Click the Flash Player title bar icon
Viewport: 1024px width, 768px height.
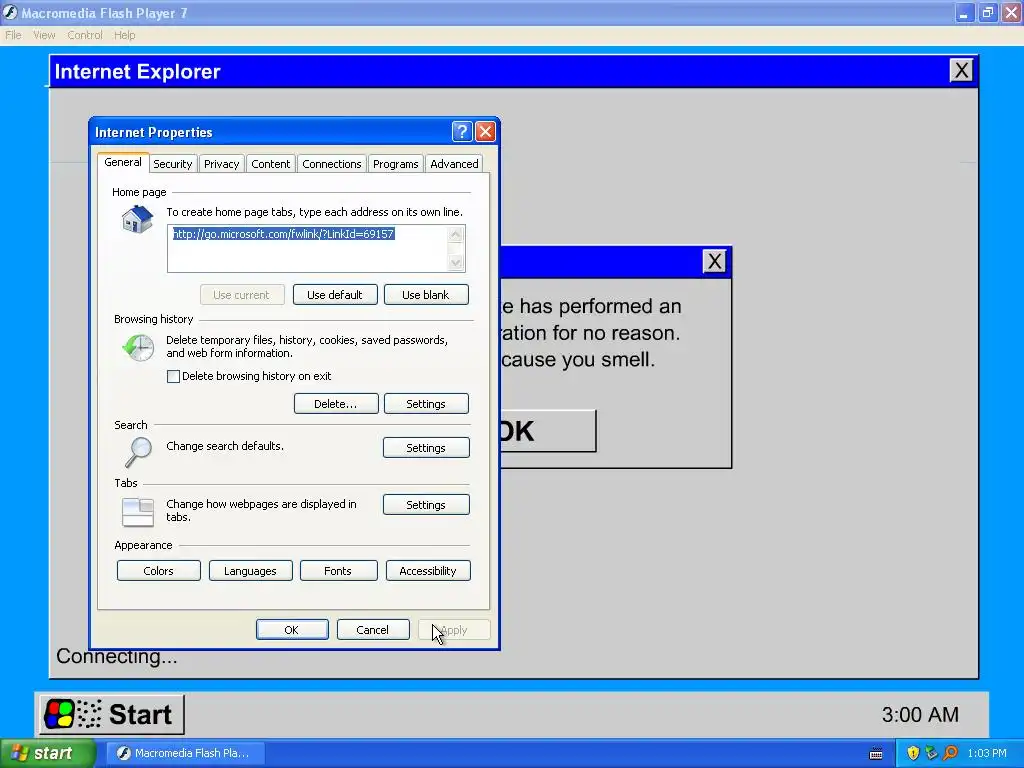(10, 12)
